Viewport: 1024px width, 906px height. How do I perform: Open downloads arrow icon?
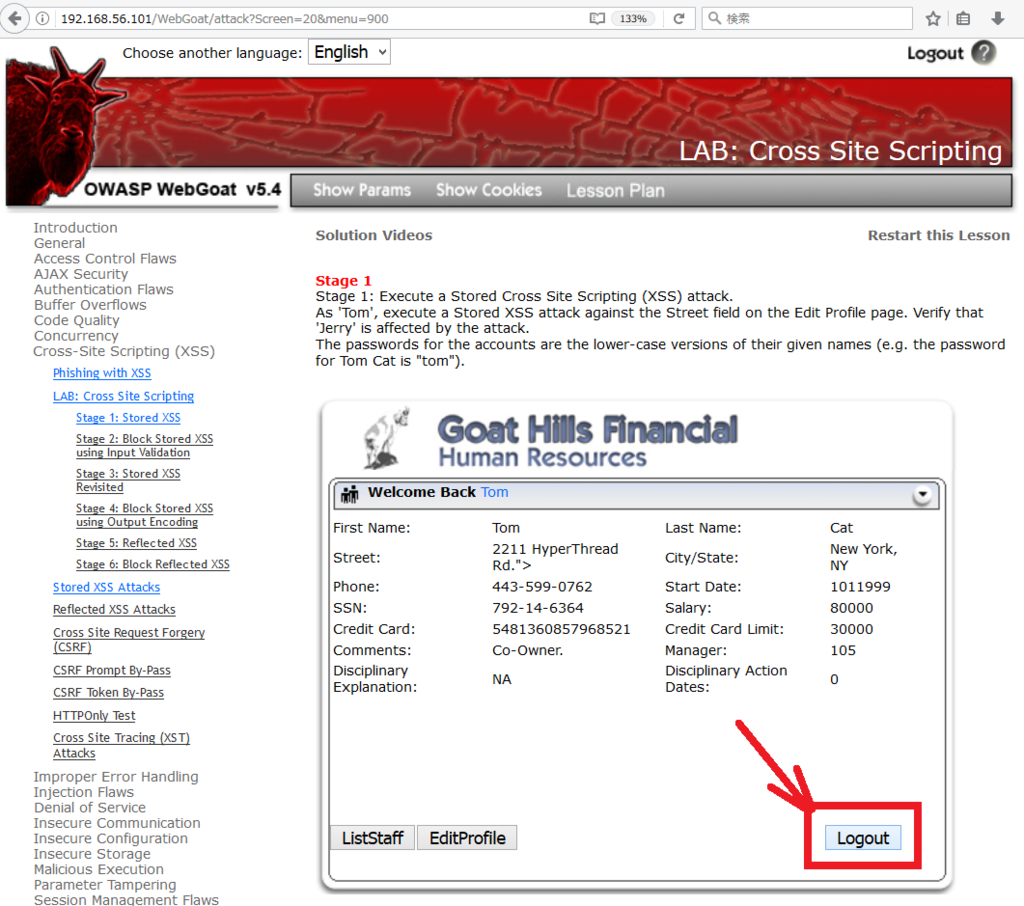(x=998, y=18)
